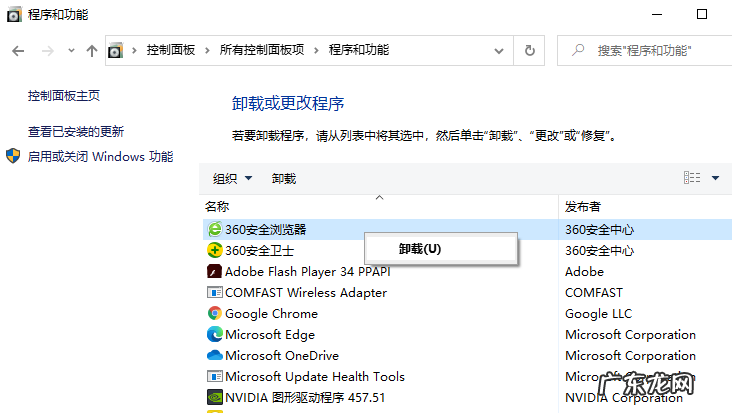
Task: Click the 卸载 toolbar button
Action: coord(284,178)
